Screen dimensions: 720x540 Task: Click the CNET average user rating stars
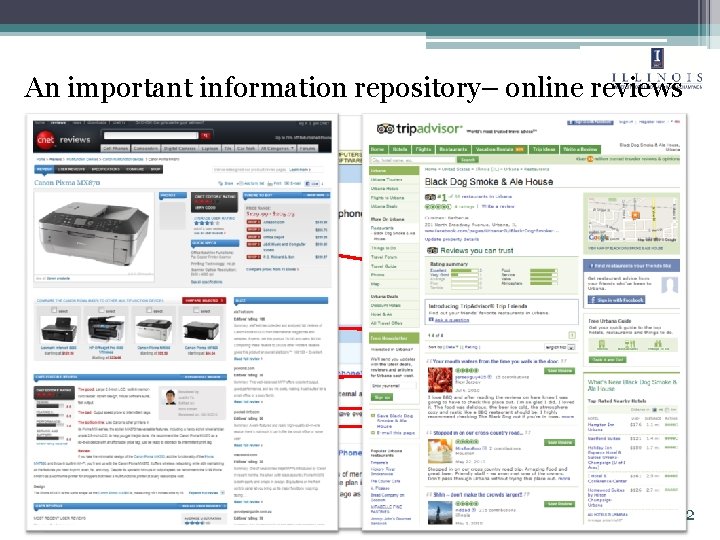[x=206, y=223]
